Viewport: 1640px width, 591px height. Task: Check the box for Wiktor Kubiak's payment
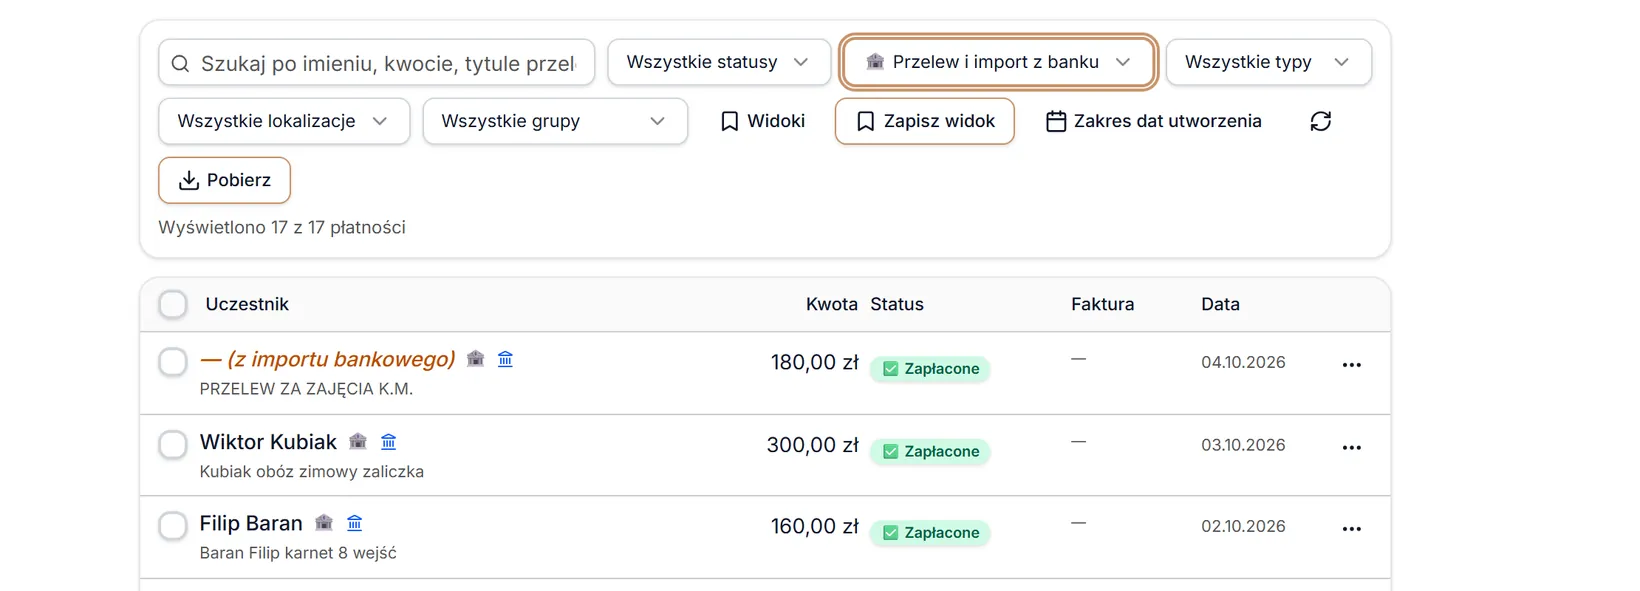(x=173, y=444)
